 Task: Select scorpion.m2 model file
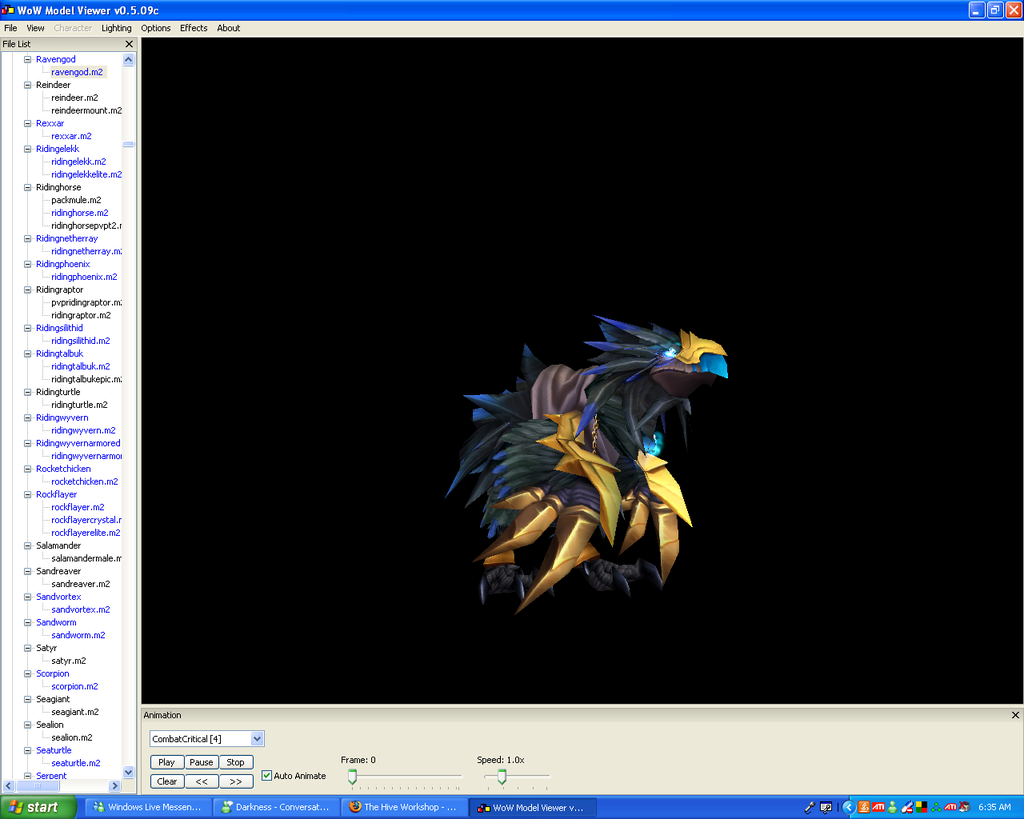pyautogui.click(x=74, y=686)
